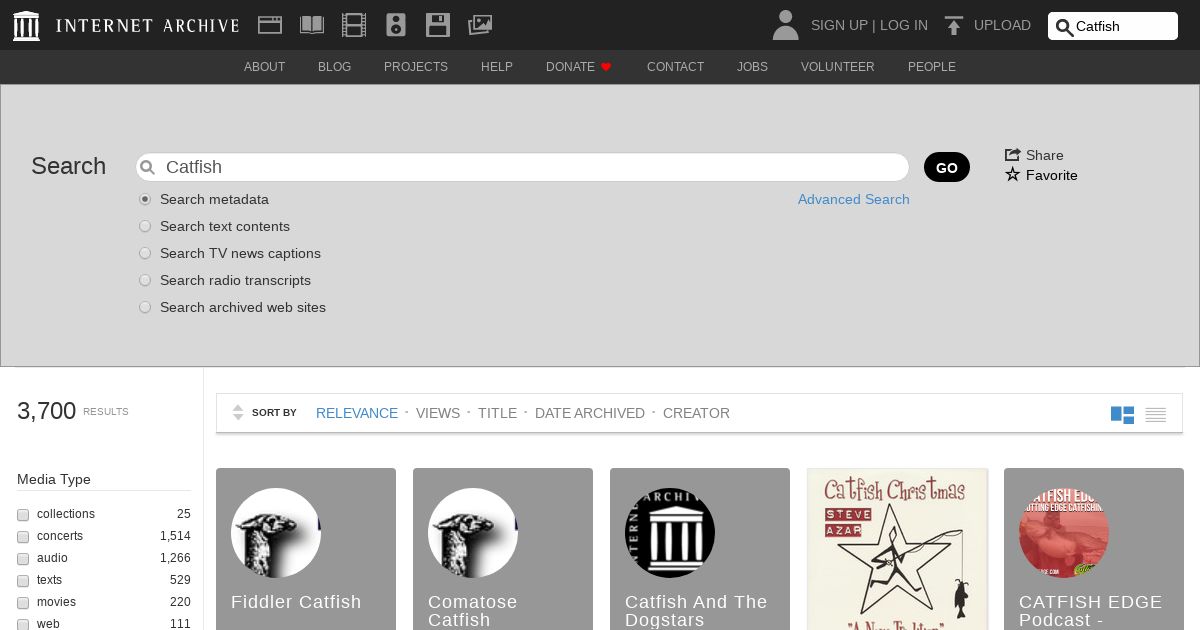Open the Images picture icon
1200x630 pixels.
480,25
